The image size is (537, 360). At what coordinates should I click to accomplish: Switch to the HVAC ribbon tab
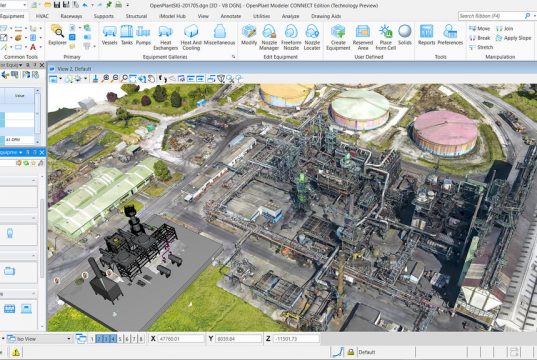(42, 16)
